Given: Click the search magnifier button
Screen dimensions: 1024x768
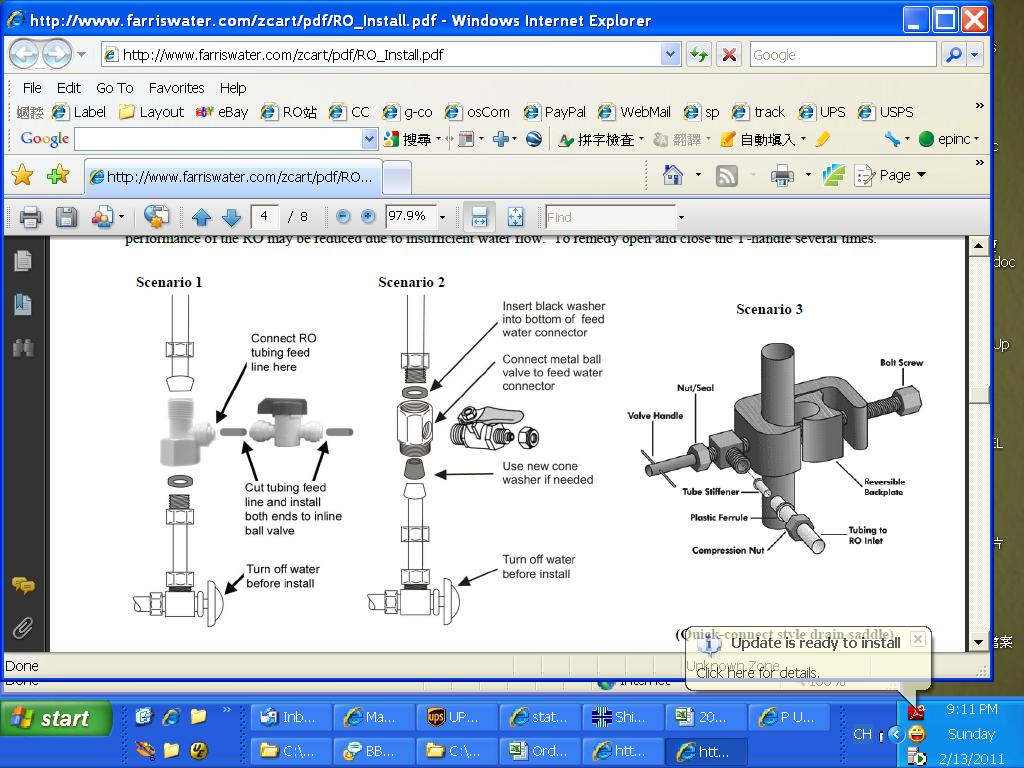Looking at the screenshot, I should [953, 55].
